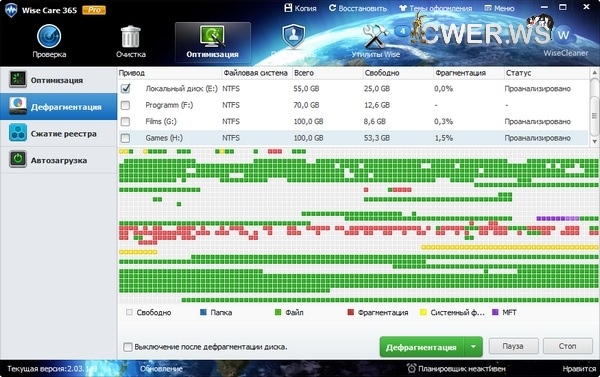The width and height of the screenshot is (600, 377).
Task: Open Утилиты Wise tools icon
Action: (375, 36)
